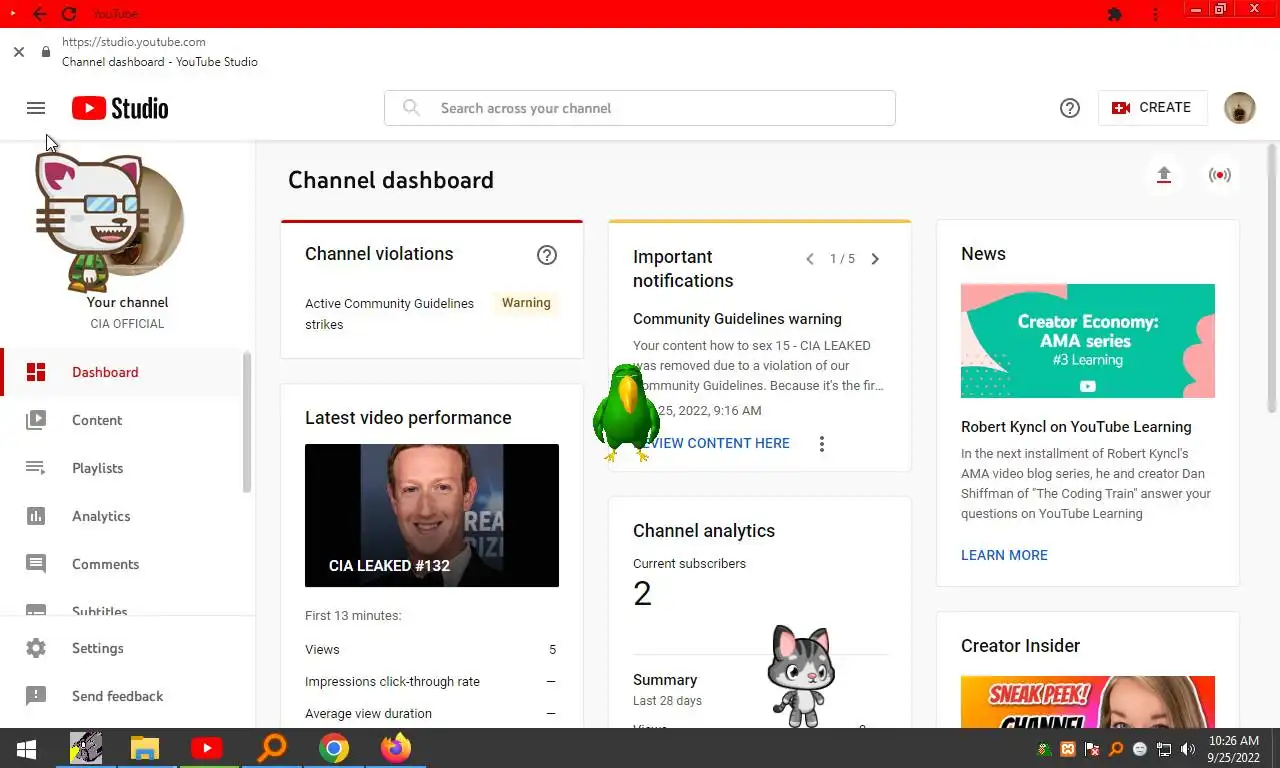Open Playlists in sidebar
This screenshot has height=768, width=1280.
(122, 468)
